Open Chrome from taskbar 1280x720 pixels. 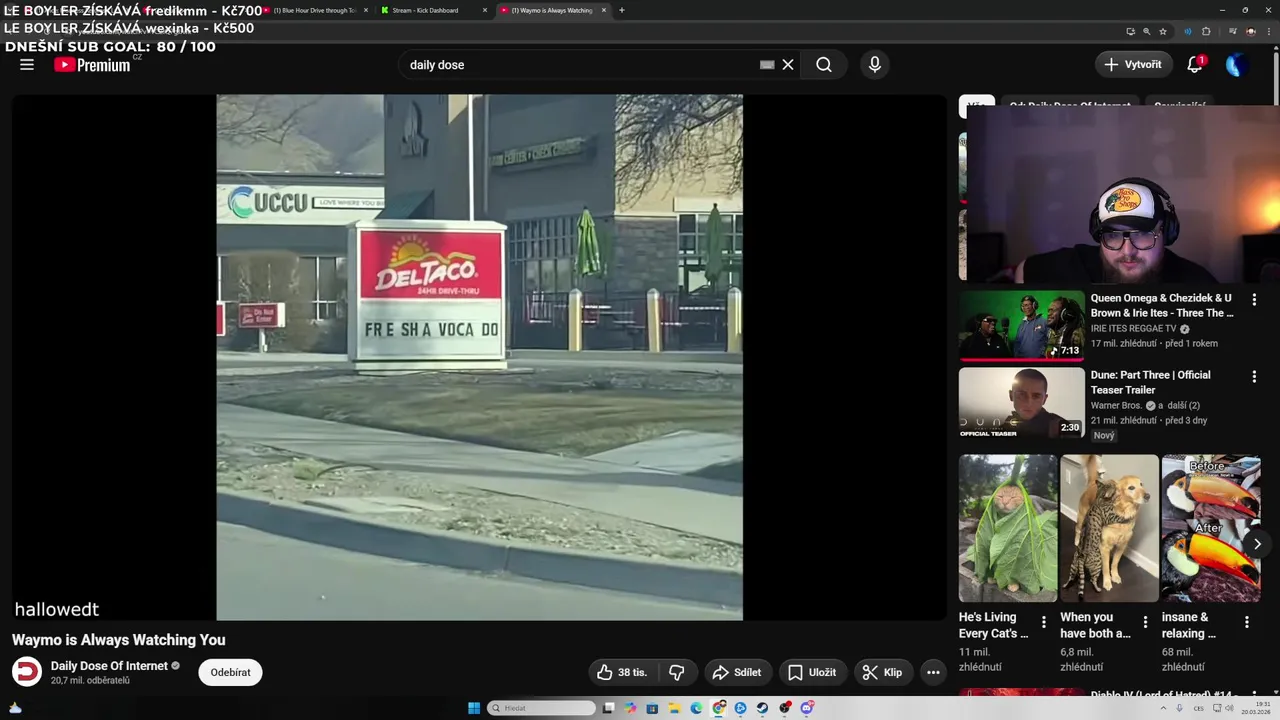[719, 708]
